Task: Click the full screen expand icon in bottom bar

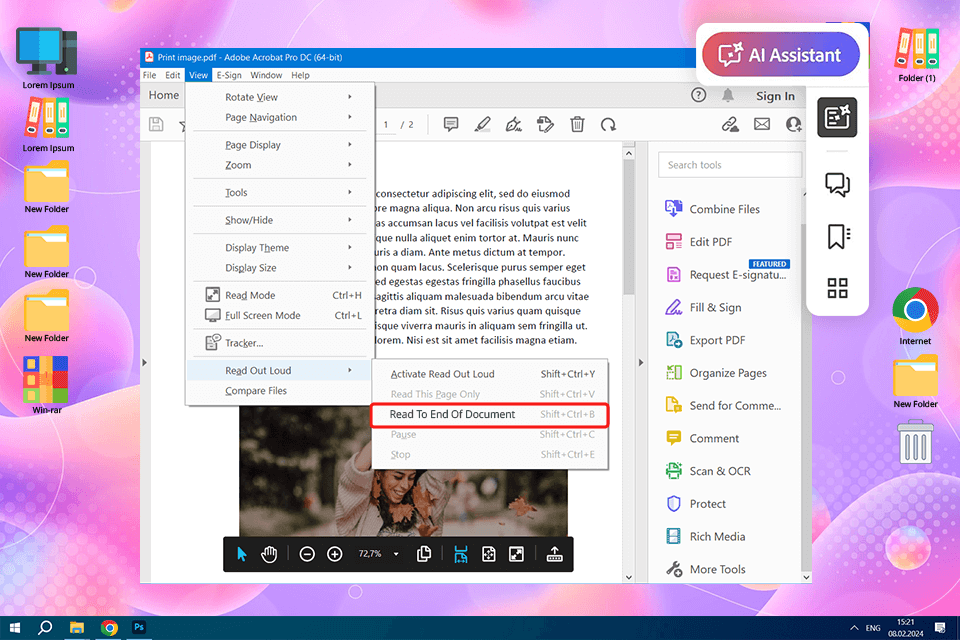Action: pyautogui.click(x=516, y=554)
